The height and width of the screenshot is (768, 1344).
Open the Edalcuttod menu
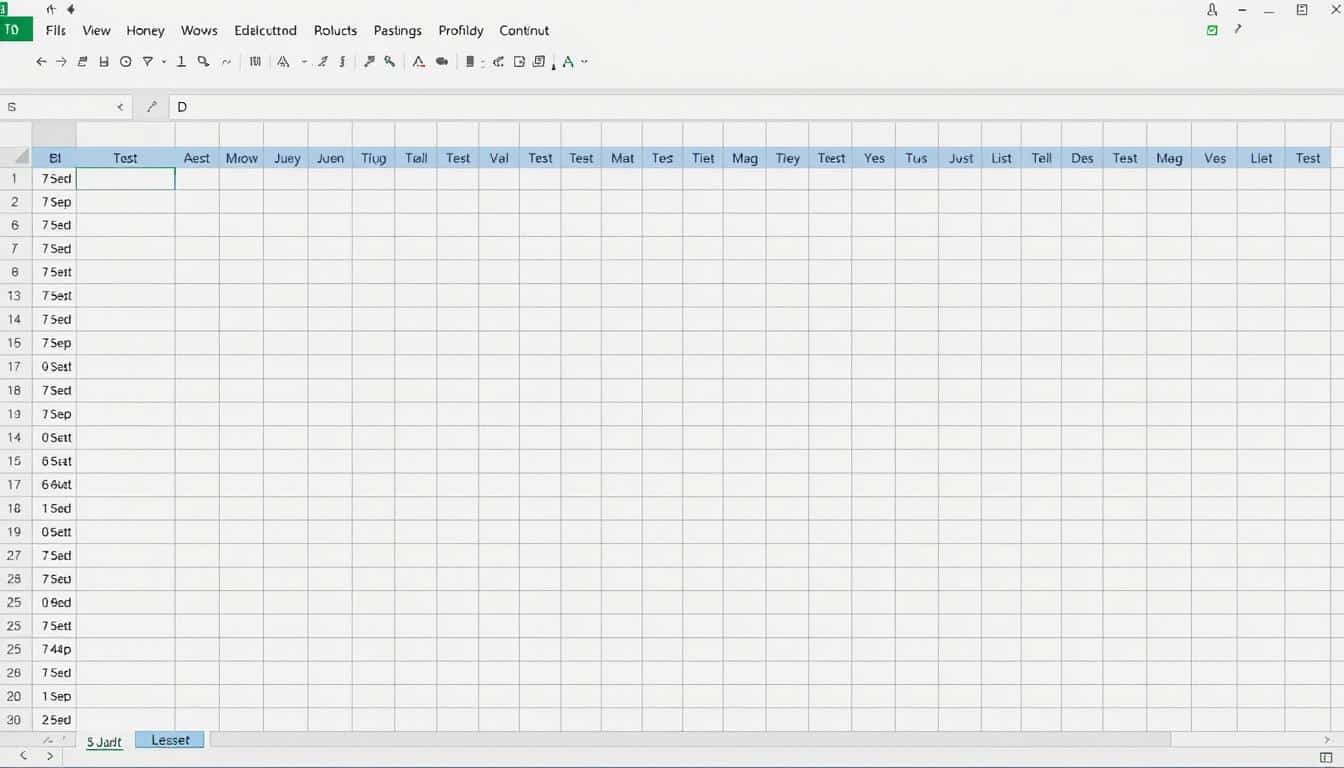pyautogui.click(x=266, y=31)
